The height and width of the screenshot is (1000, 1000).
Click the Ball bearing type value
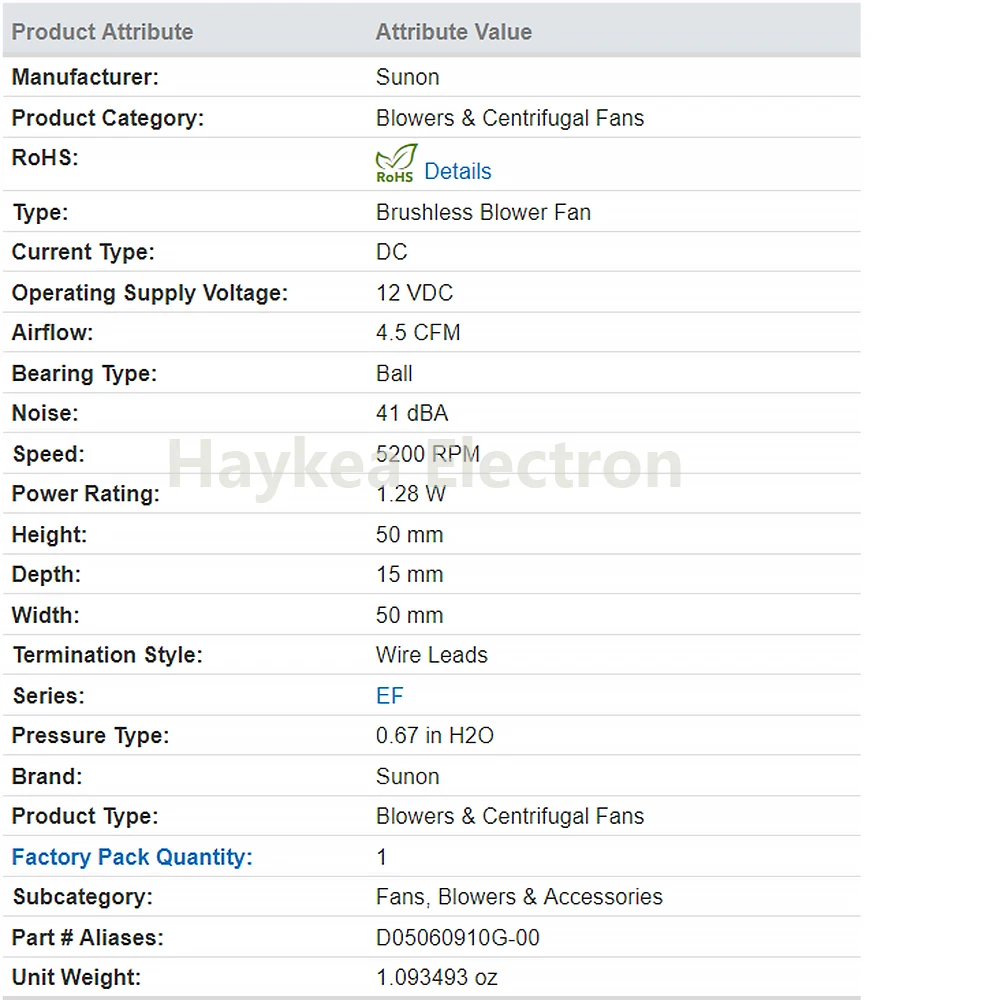tap(394, 373)
